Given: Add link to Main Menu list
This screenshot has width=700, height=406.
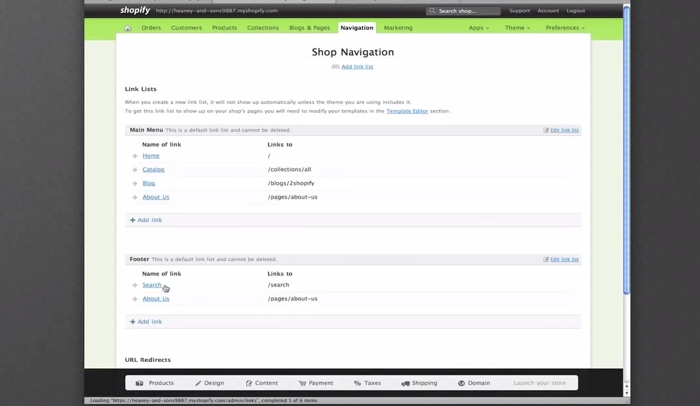Looking at the screenshot, I should (146, 220).
